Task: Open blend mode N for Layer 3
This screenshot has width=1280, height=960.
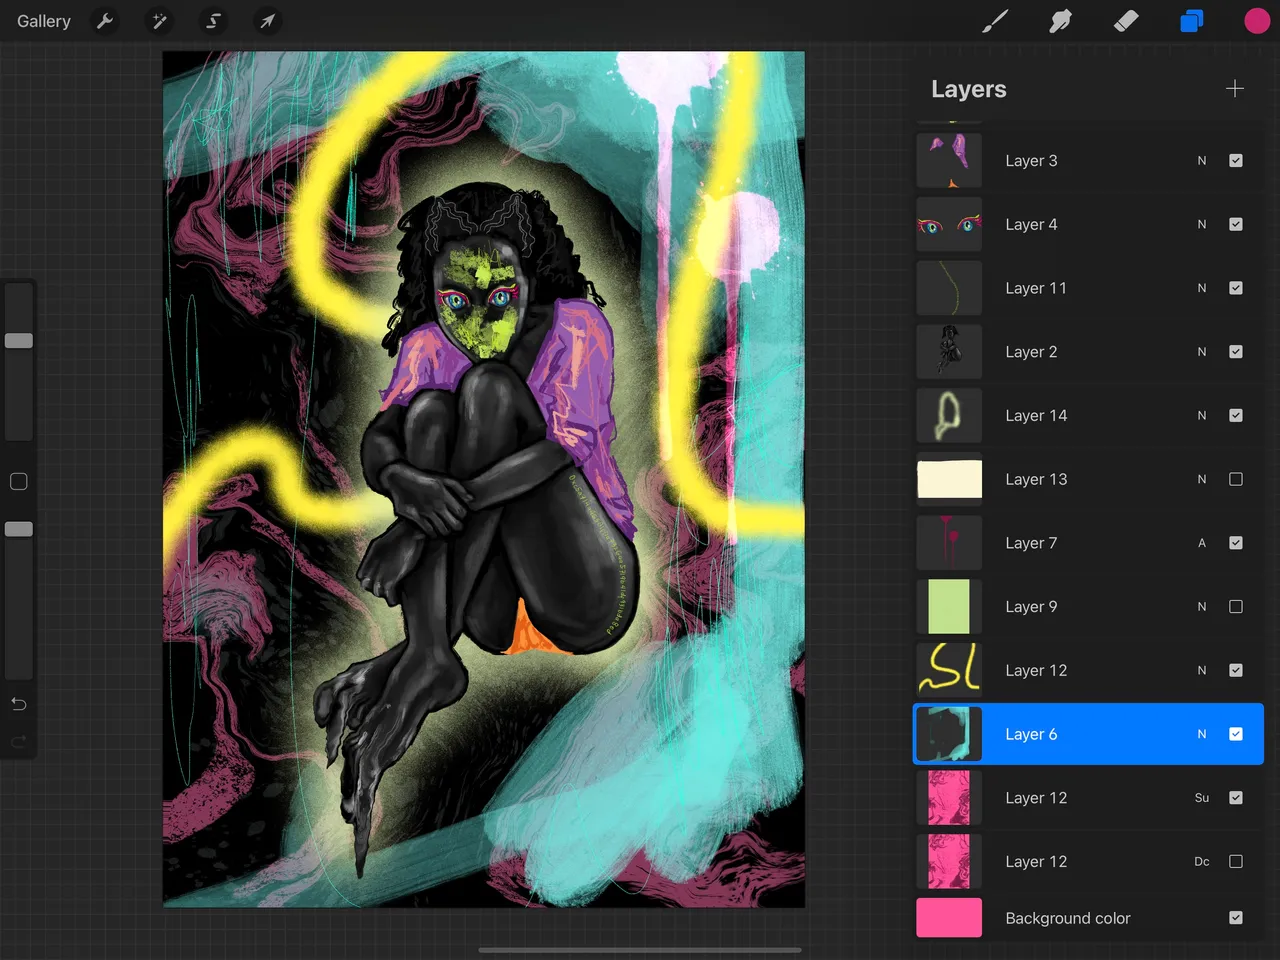Action: 1202,160
